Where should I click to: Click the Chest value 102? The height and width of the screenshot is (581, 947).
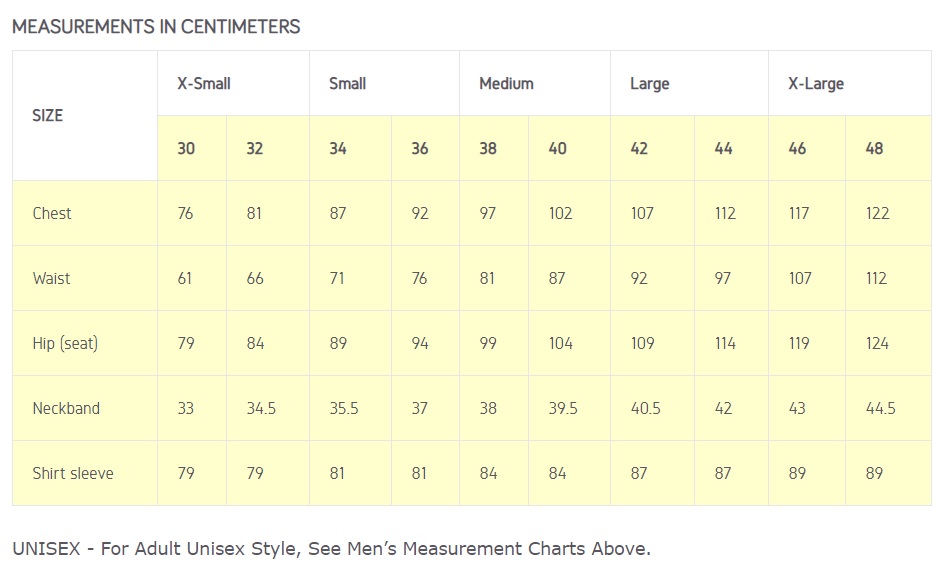pos(560,213)
